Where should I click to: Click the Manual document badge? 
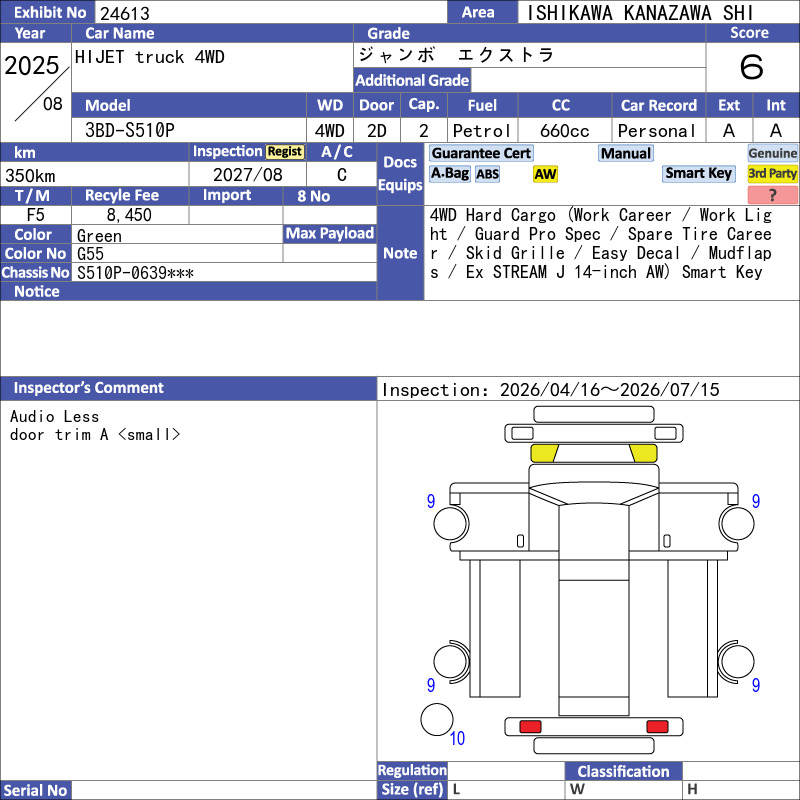(626, 154)
